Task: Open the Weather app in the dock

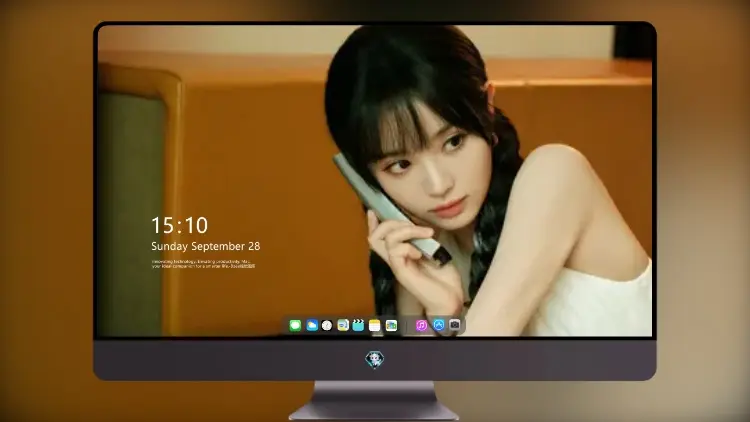Action: point(312,326)
